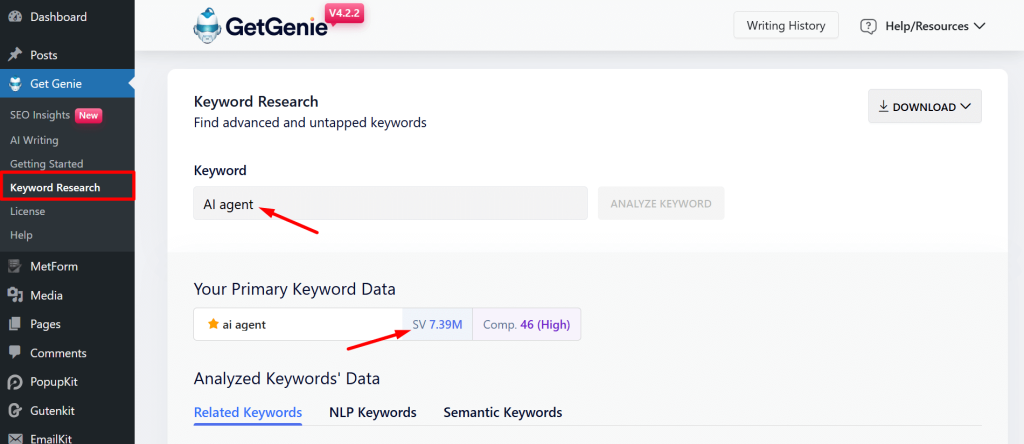
Task: Expand the Help/Resources dropdown chevron
Action: [979, 26]
